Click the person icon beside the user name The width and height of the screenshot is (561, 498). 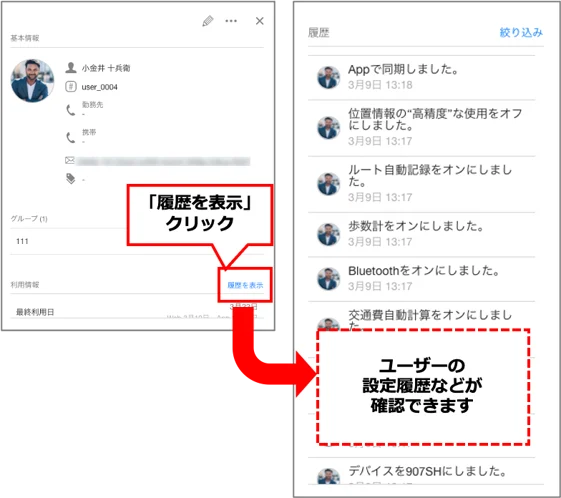71,68
